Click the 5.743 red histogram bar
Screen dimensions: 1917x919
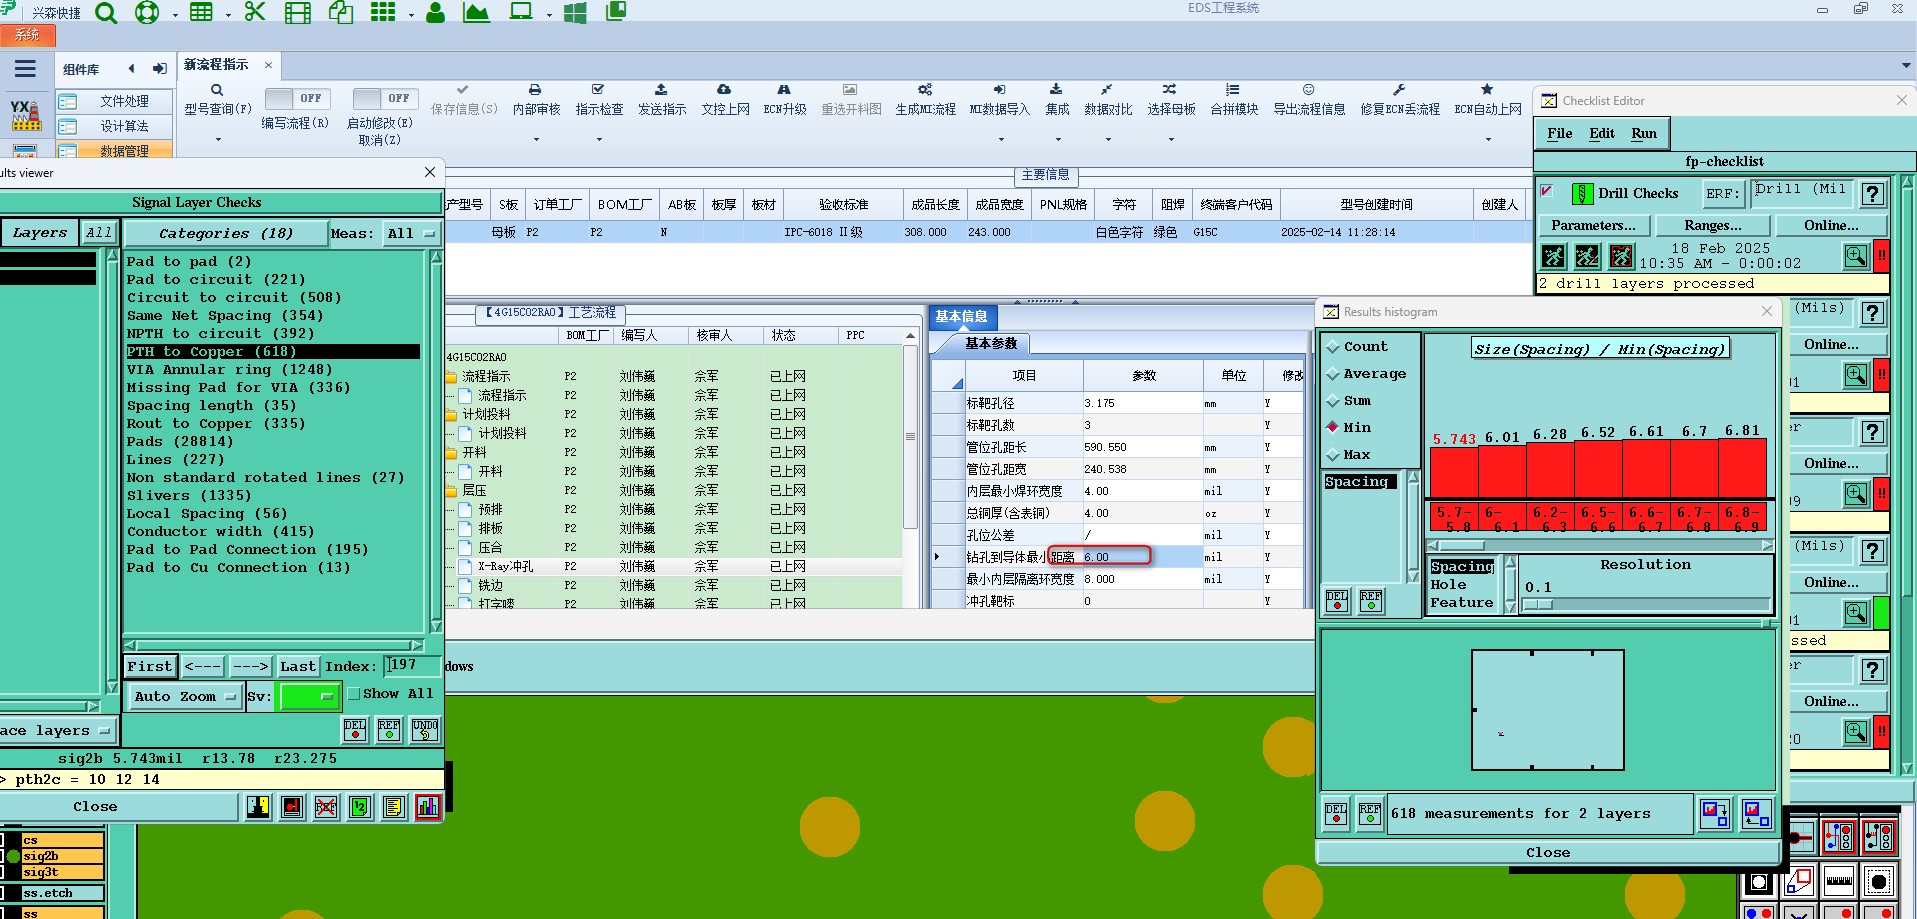(1454, 472)
